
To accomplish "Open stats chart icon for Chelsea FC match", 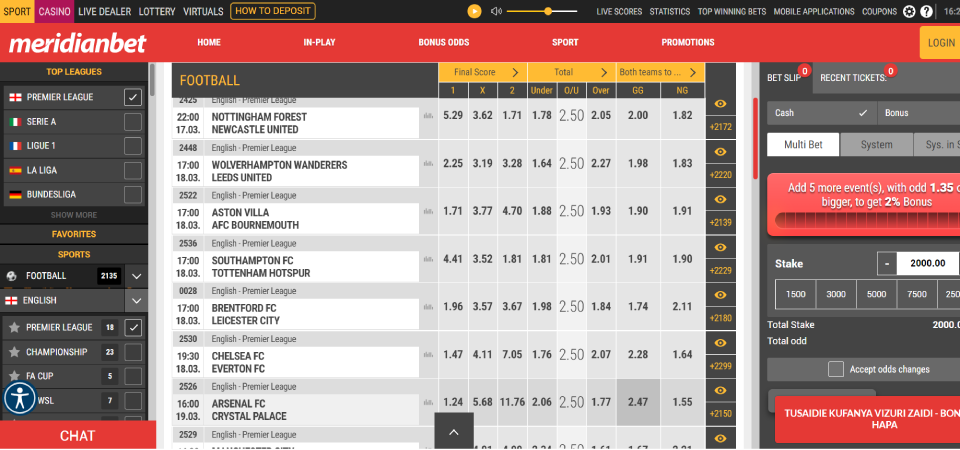I will click(x=428, y=354).
